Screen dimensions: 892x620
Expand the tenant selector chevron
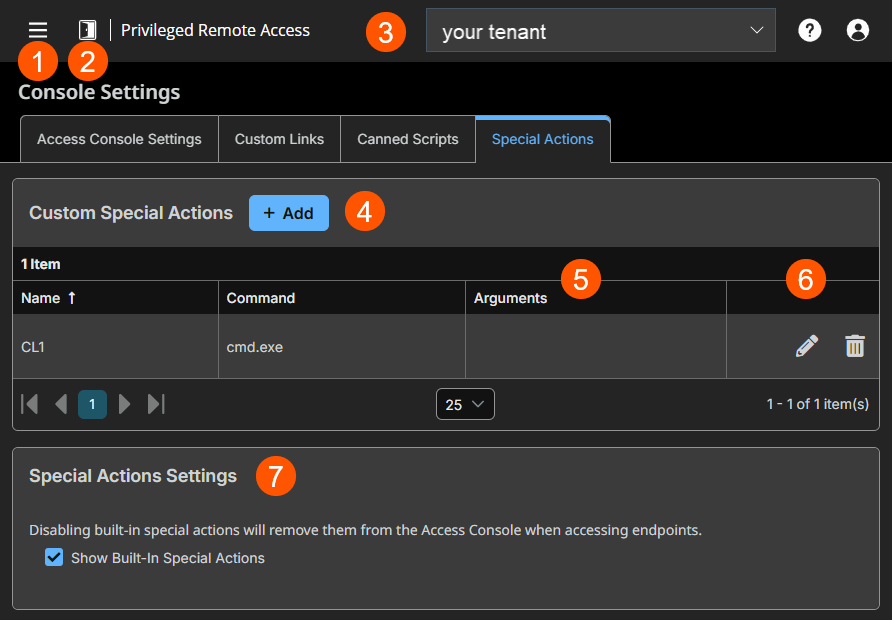click(757, 30)
